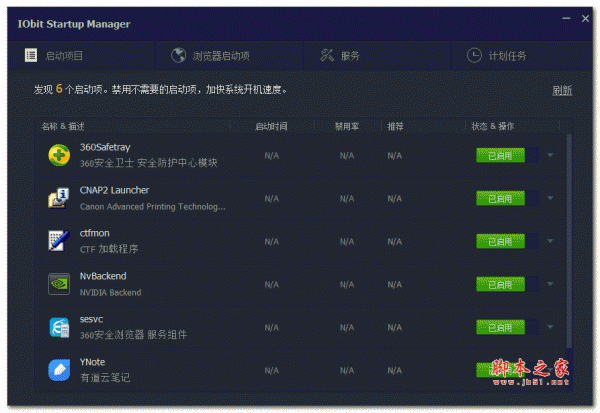The width and height of the screenshot is (600, 413).
Task: Open the 服务 tab
Action: pyautogui.click(x=377, y=56)
